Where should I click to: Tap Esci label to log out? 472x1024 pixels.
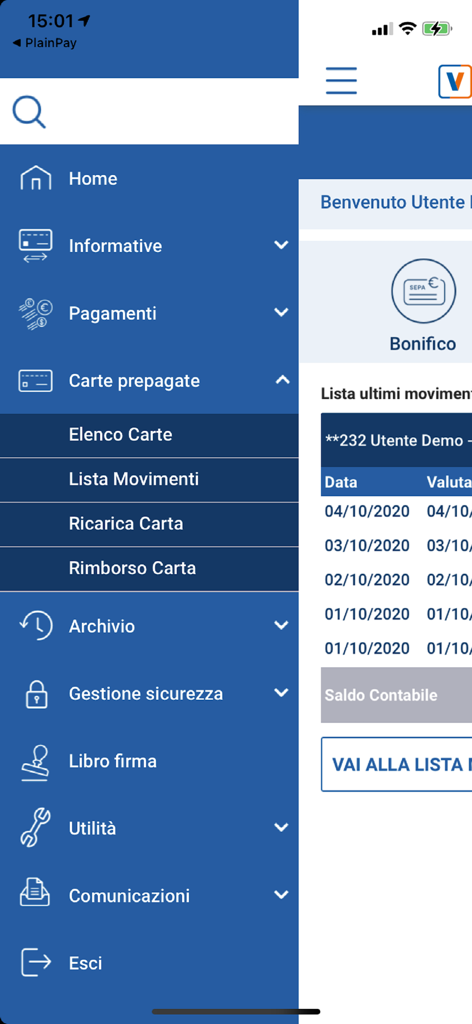(86, 963)
